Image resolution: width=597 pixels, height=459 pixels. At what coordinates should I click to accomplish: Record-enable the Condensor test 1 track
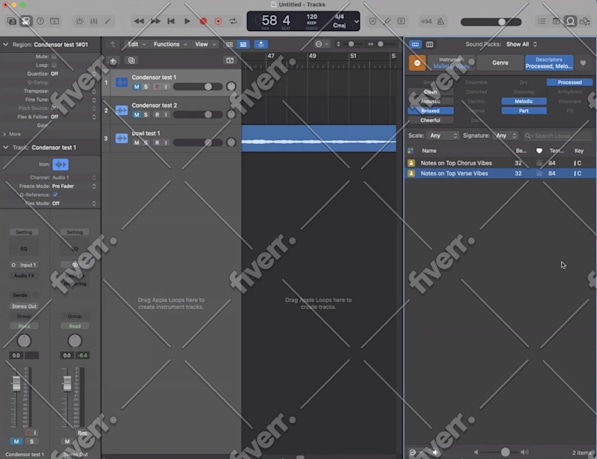coord(157,87)
